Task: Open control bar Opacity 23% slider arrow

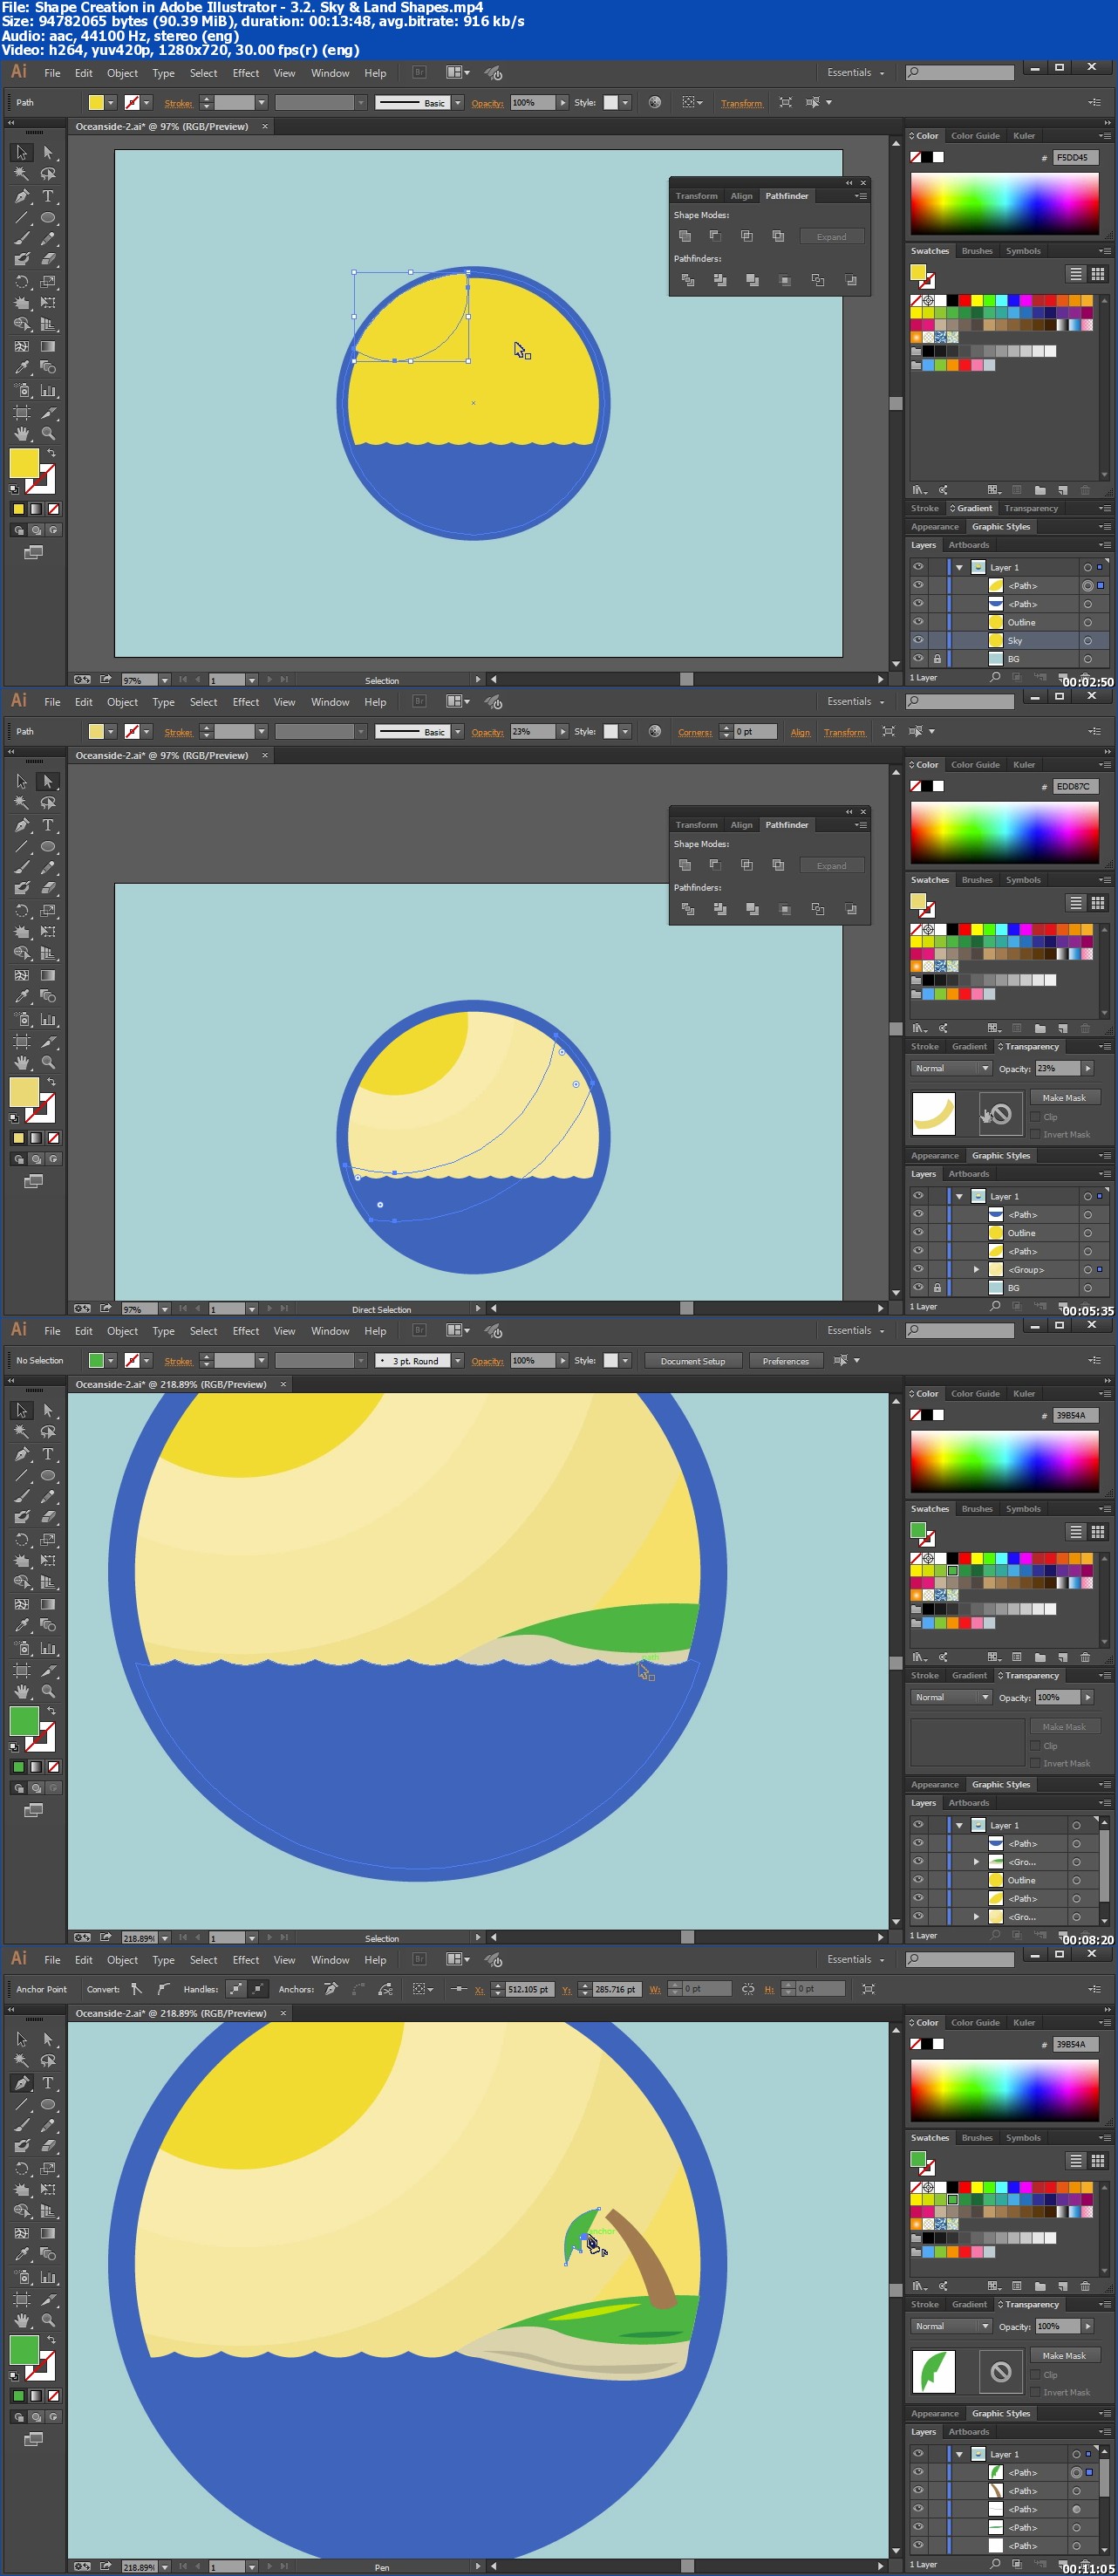Action: (563, 731)
